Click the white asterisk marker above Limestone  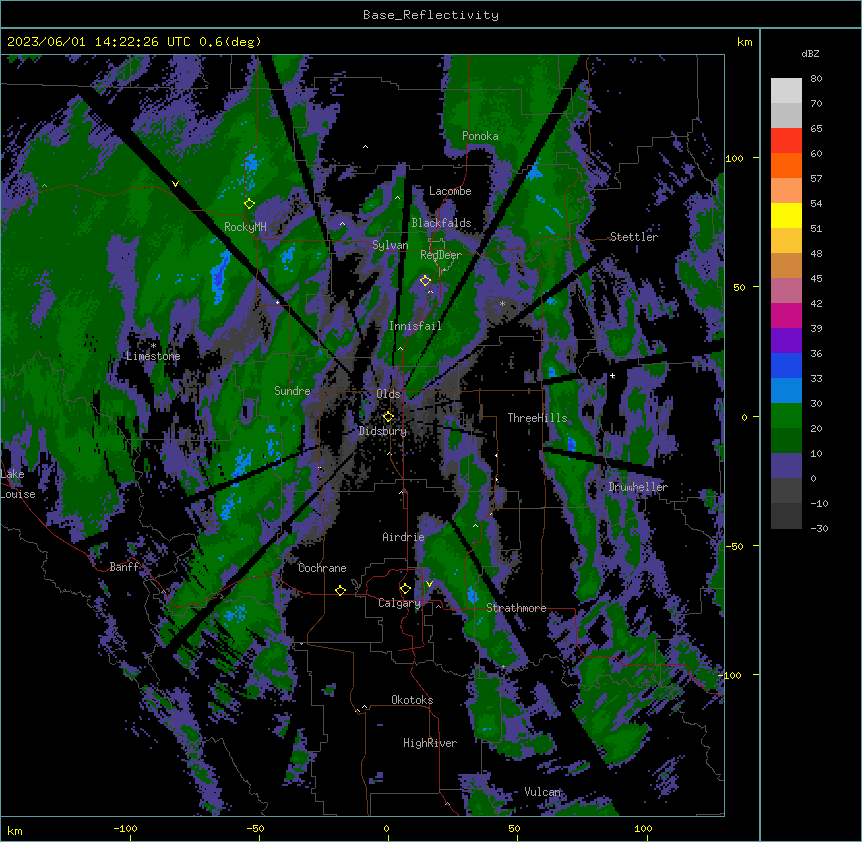tap(153, 345)
